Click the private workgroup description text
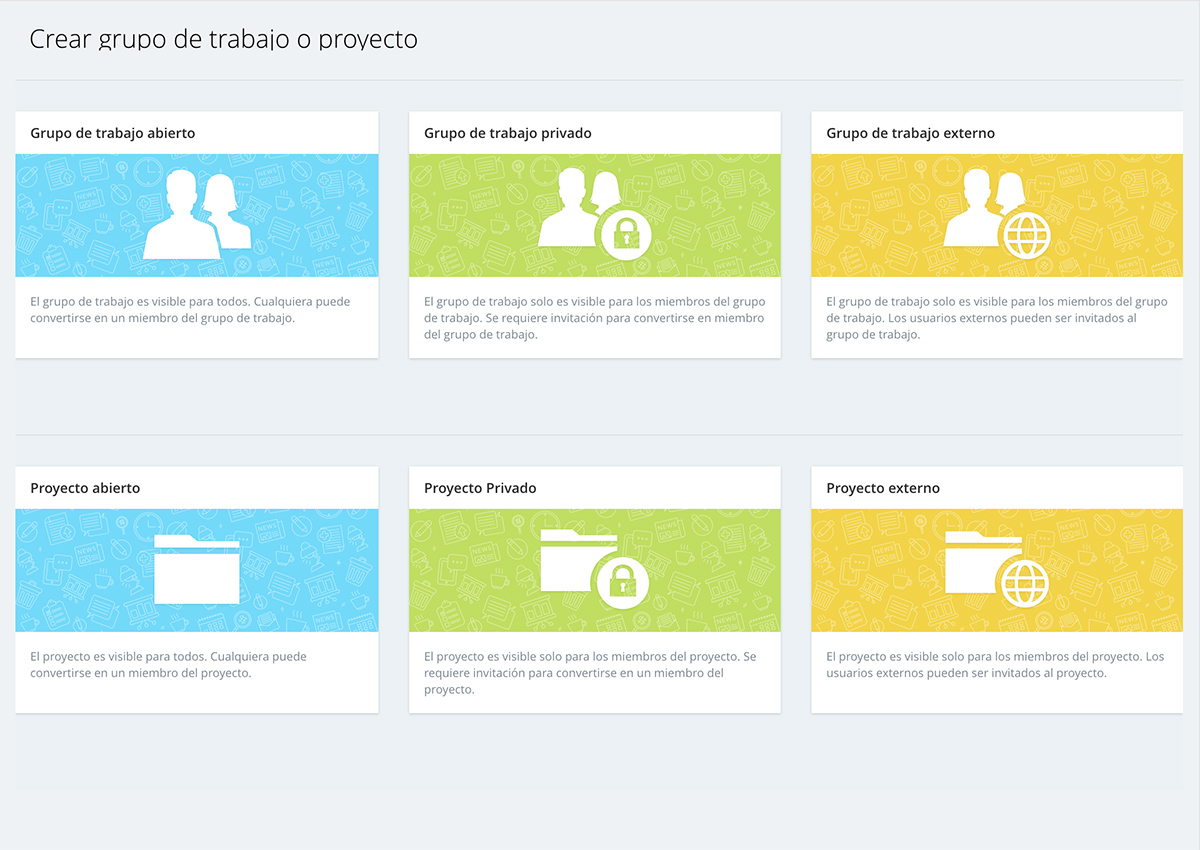The image size is (1200, 850). [594, 318]
